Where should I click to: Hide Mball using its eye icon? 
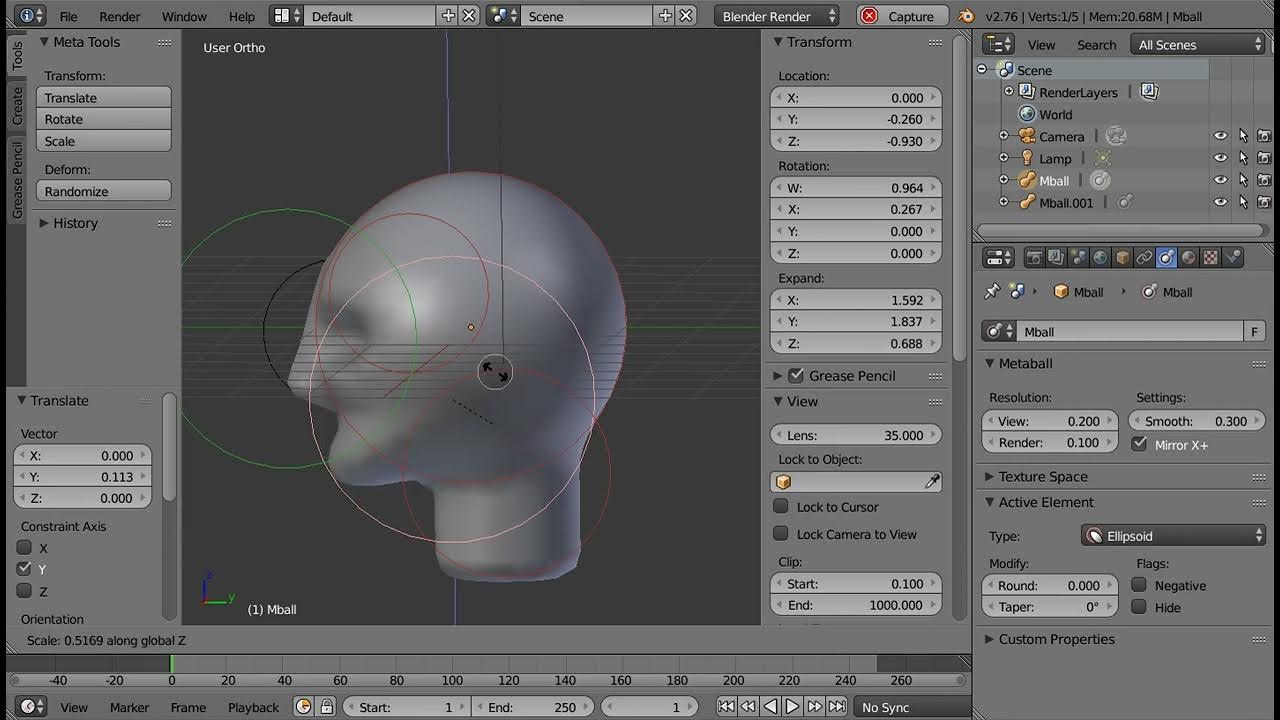pyautogui.click(x=1221, y=180)
